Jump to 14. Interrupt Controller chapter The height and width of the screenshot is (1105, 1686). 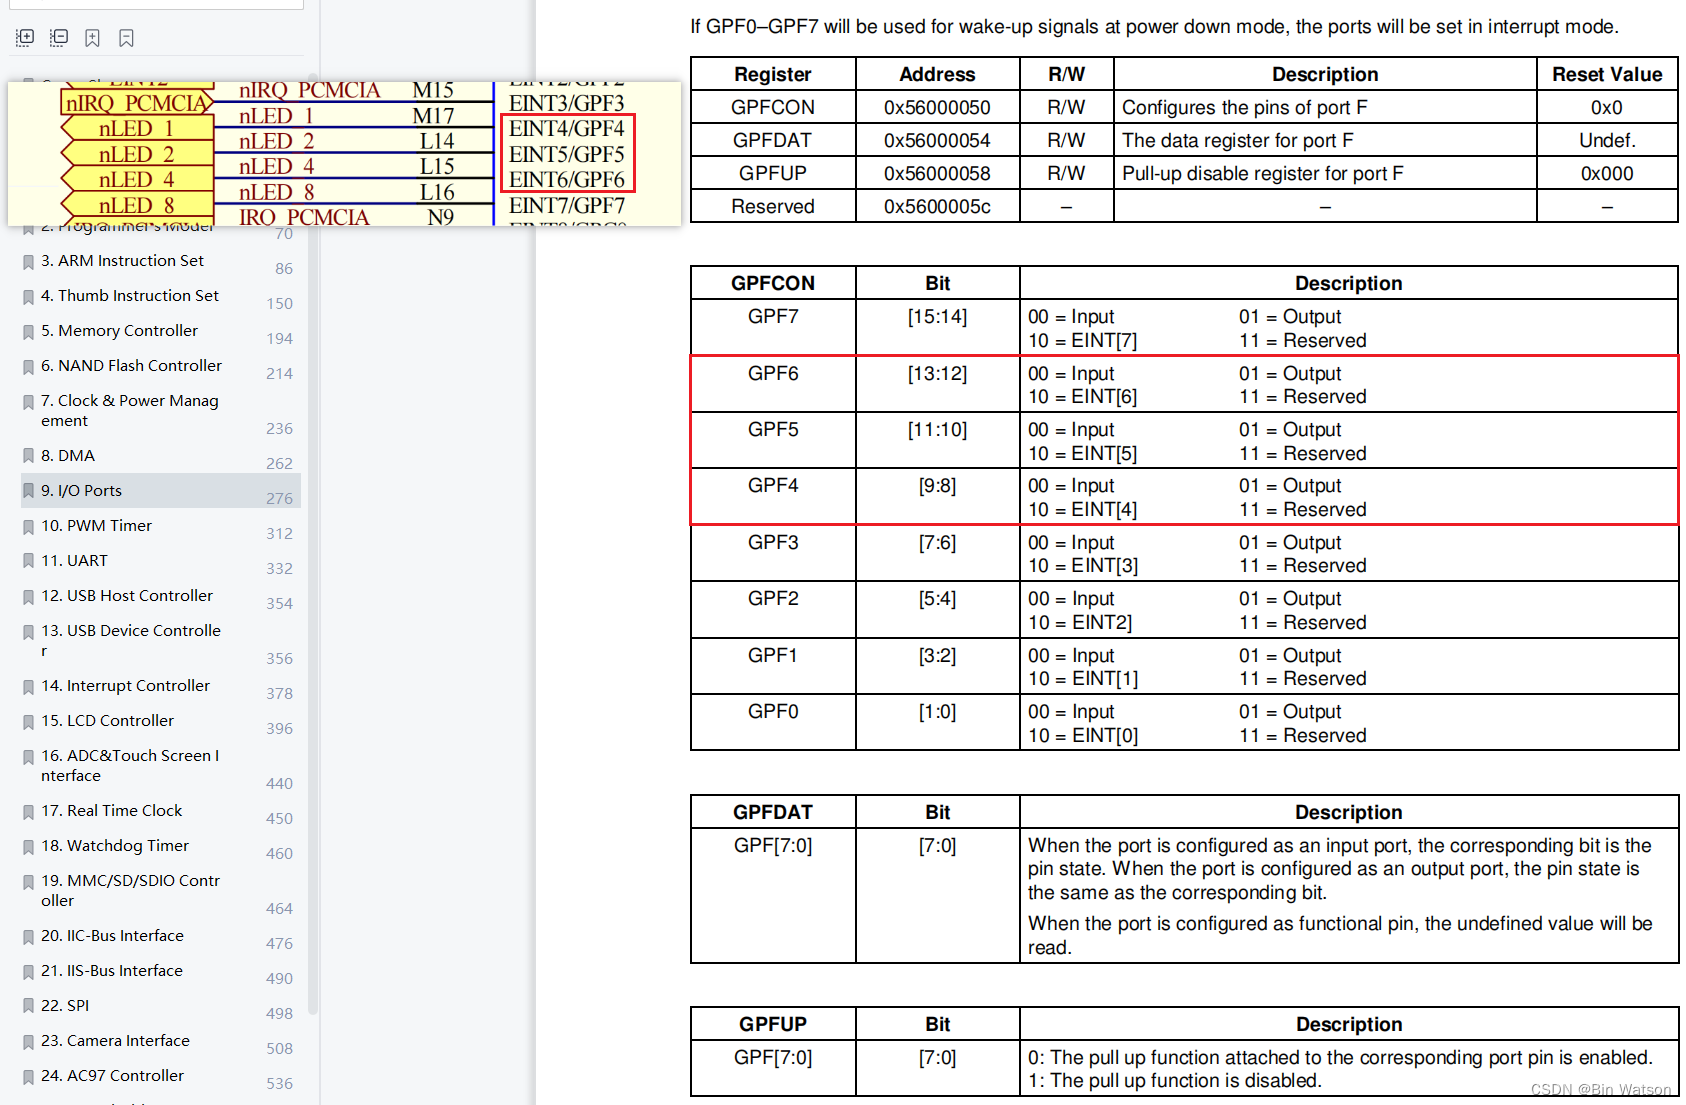click(x=125, y=685)
